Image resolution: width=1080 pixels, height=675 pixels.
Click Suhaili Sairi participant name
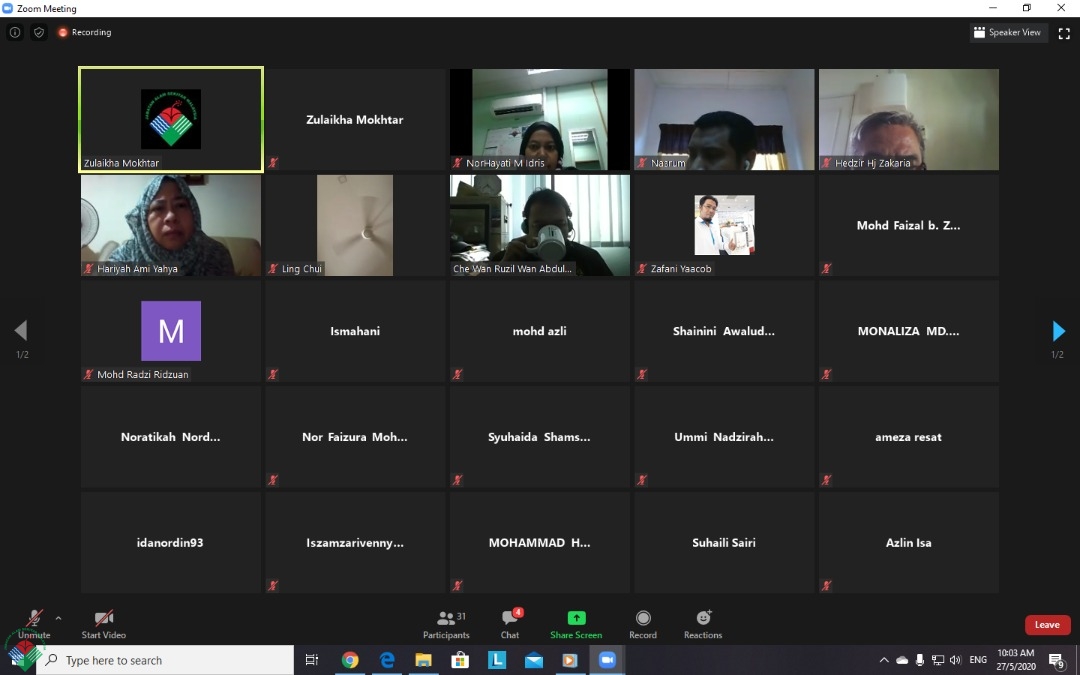[x=724, y=543]
